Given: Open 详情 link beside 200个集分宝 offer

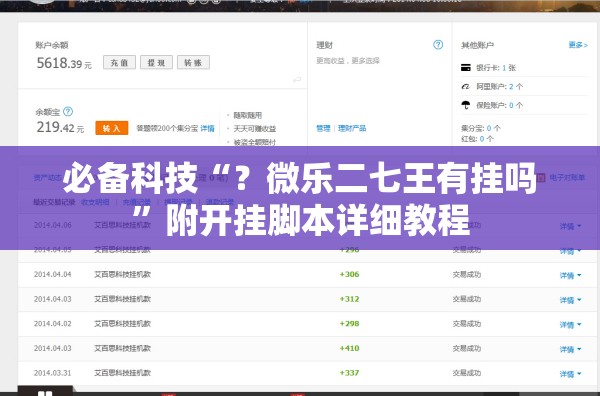Looking at the screenshot, I should coord(207,128).
